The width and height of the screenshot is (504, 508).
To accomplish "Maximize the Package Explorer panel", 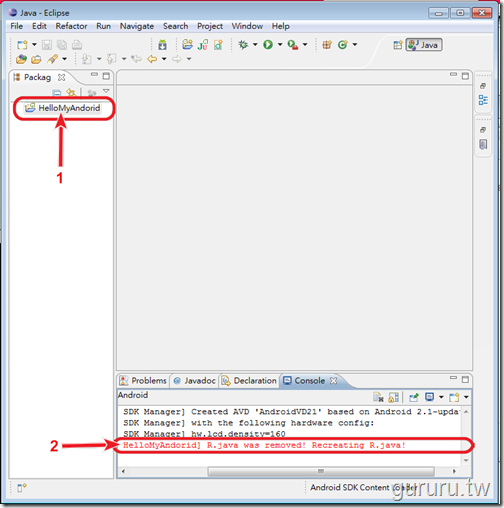I will [x=106, y=76].
